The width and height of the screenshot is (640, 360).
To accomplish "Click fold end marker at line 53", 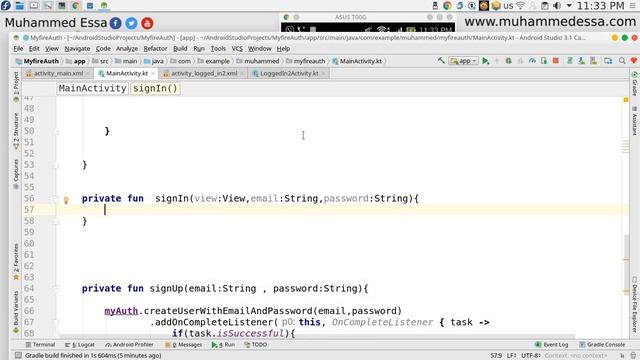I will click(56, 165).
